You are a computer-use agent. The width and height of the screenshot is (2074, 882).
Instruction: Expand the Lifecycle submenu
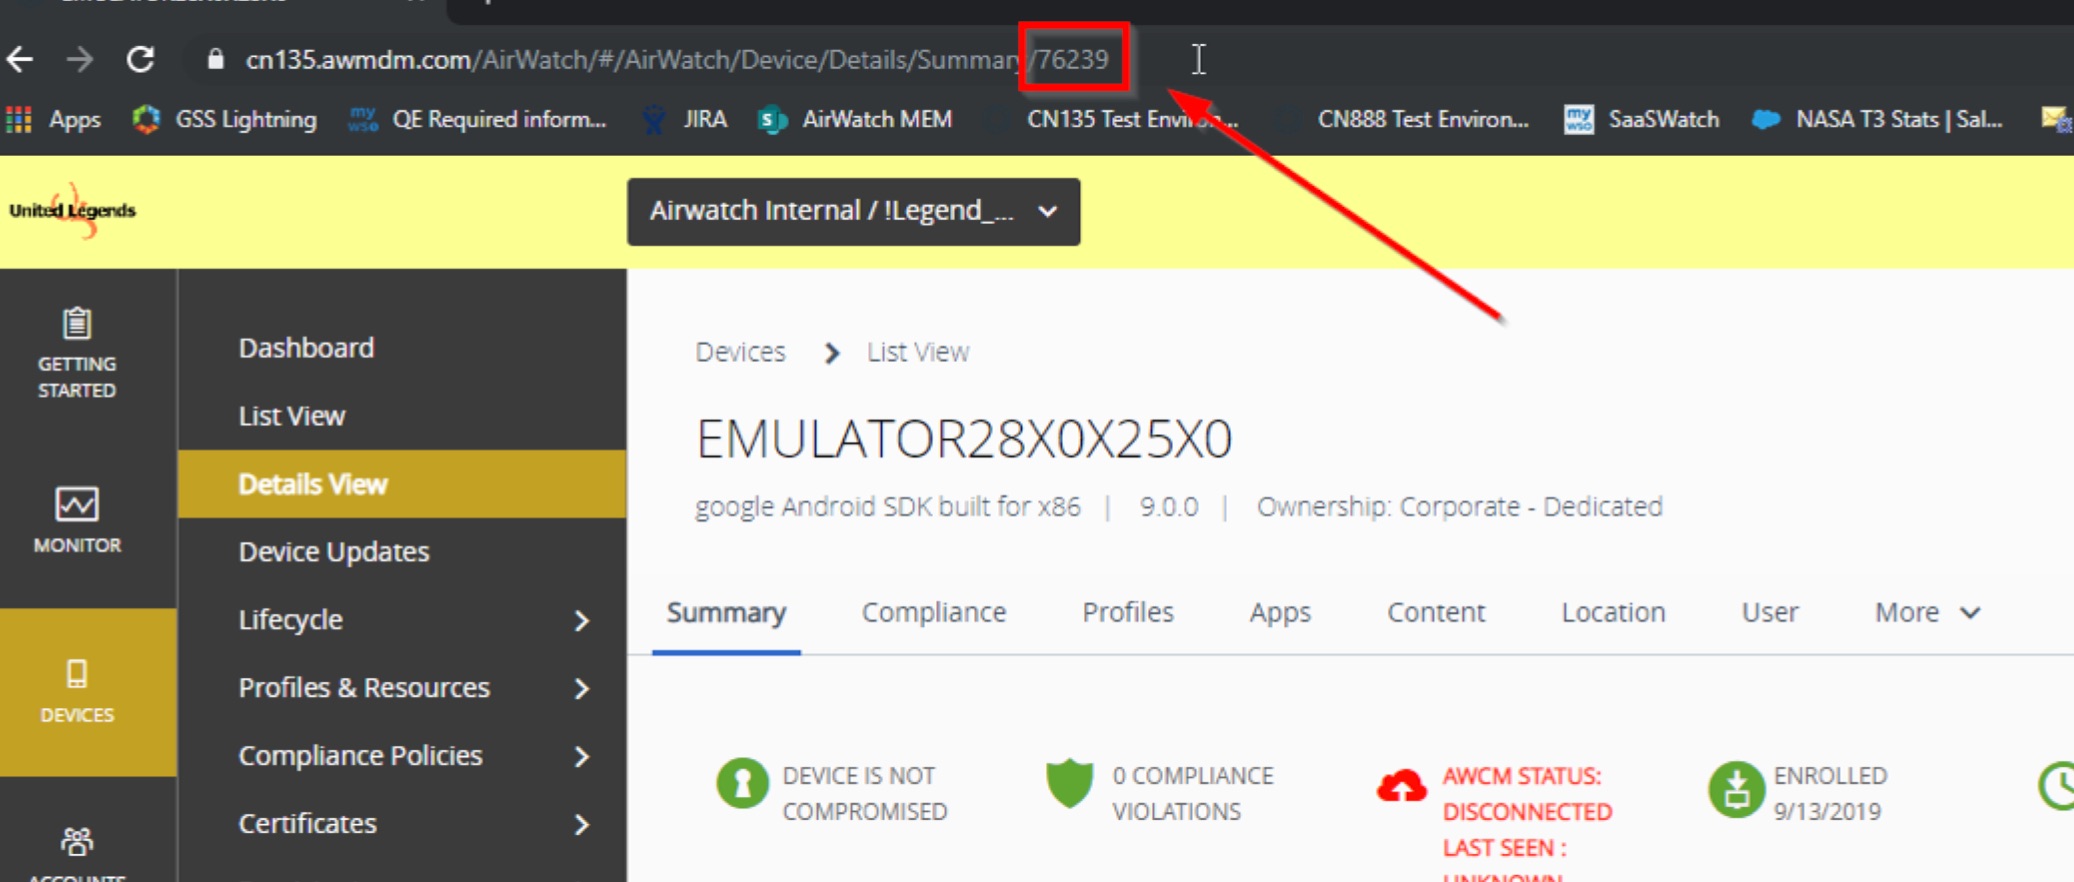click(x=581, y=620)
